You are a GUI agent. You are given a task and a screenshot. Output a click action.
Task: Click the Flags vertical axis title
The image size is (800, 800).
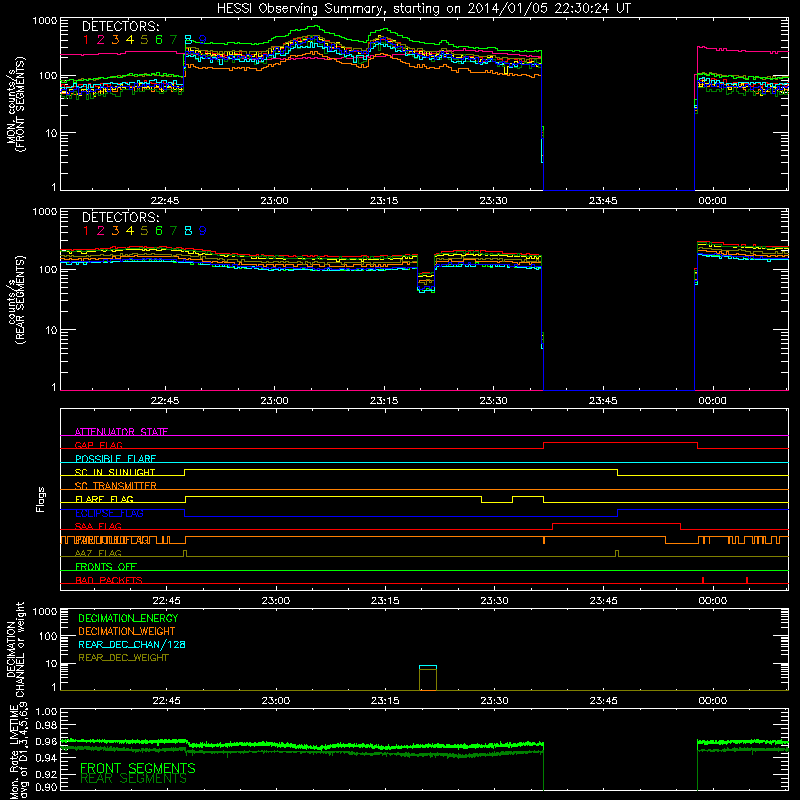pyautogui.click(x=40, y=499)
